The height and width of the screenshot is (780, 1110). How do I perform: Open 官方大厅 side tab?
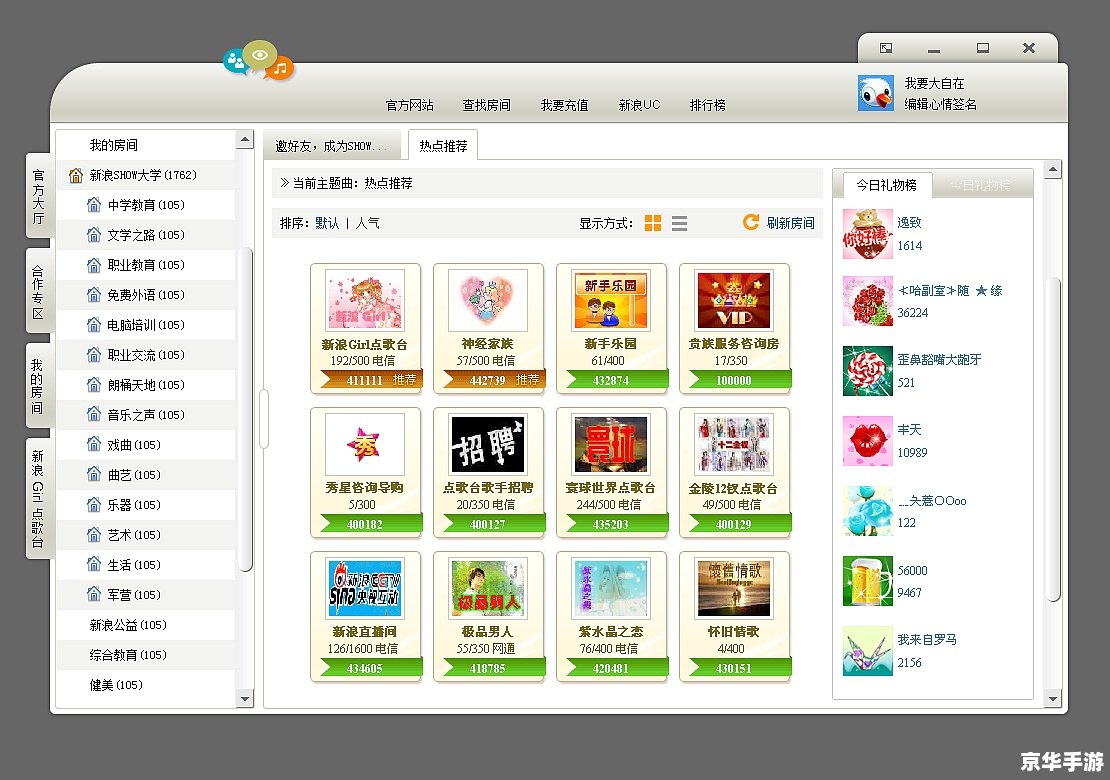(x=38, y=197)
